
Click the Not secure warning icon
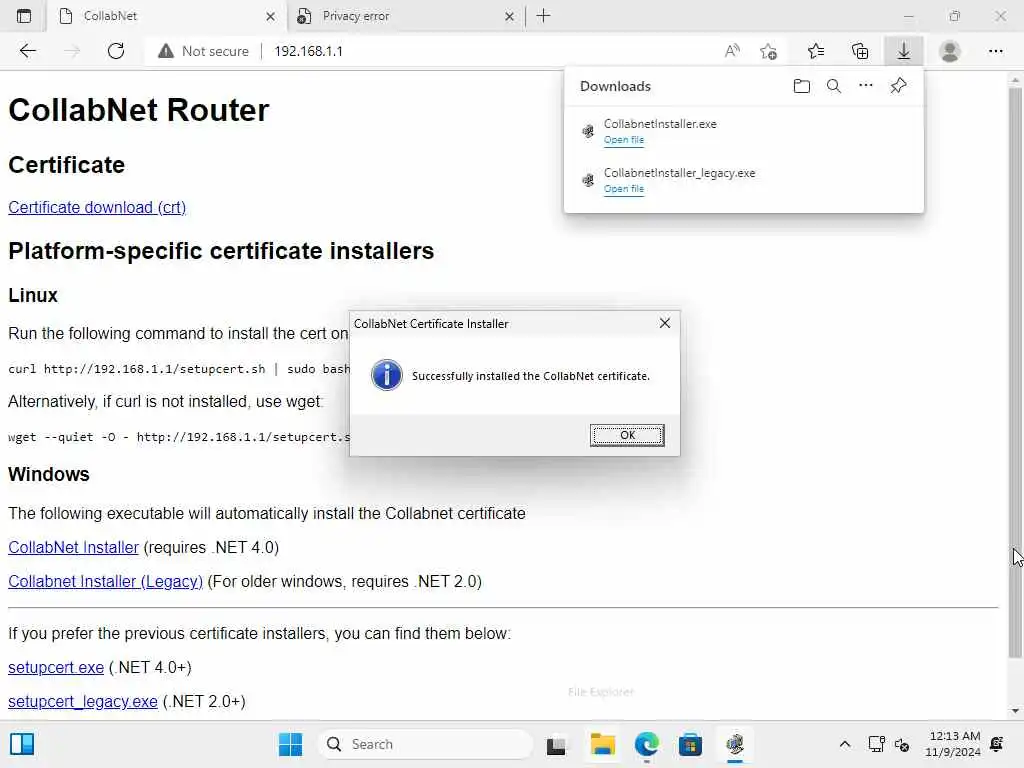pyautogui.click(x=166, y=51)
